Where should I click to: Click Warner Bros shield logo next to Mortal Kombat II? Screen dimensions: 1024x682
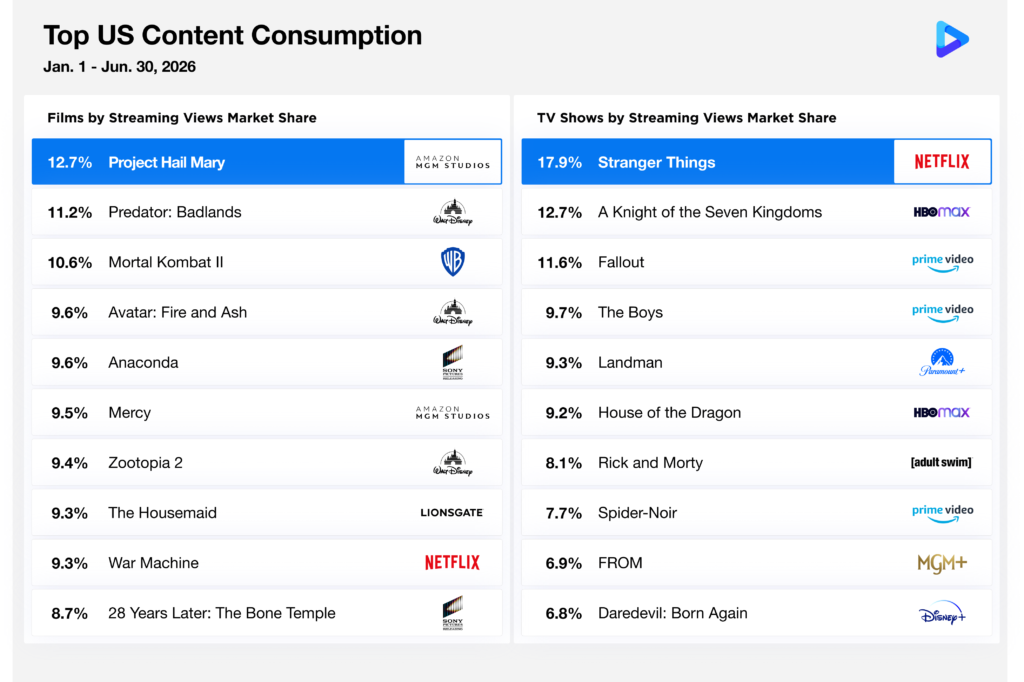tap(453, 262)
